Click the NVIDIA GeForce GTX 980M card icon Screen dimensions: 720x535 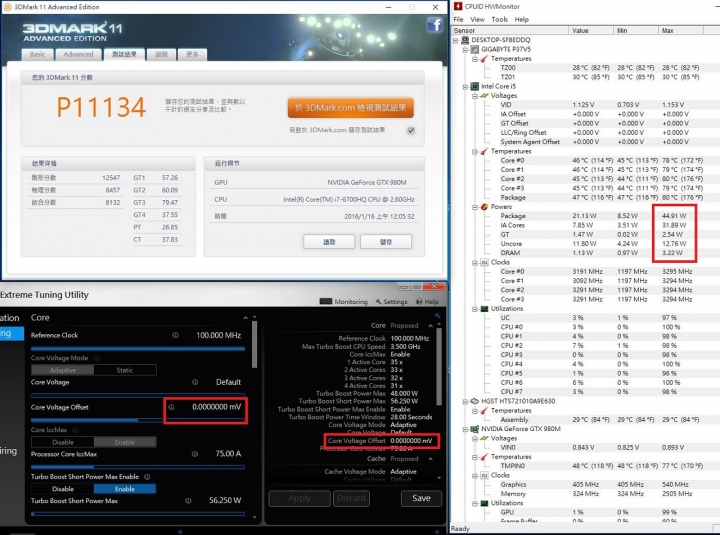[475, 429]
